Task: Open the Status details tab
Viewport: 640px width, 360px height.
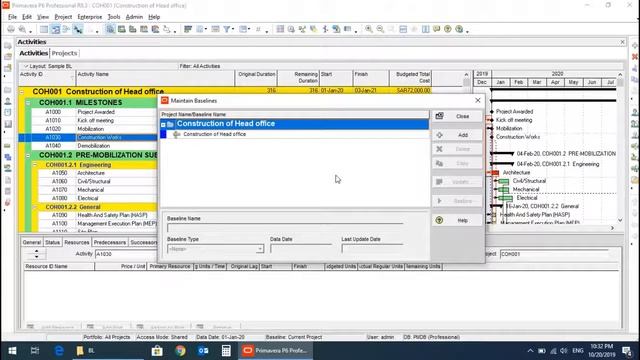Action: [52, 242]
